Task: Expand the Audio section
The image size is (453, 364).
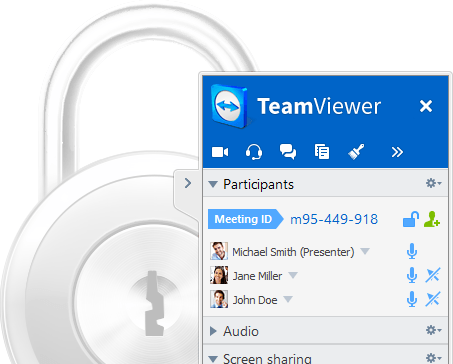Action: tap(213, 331)
